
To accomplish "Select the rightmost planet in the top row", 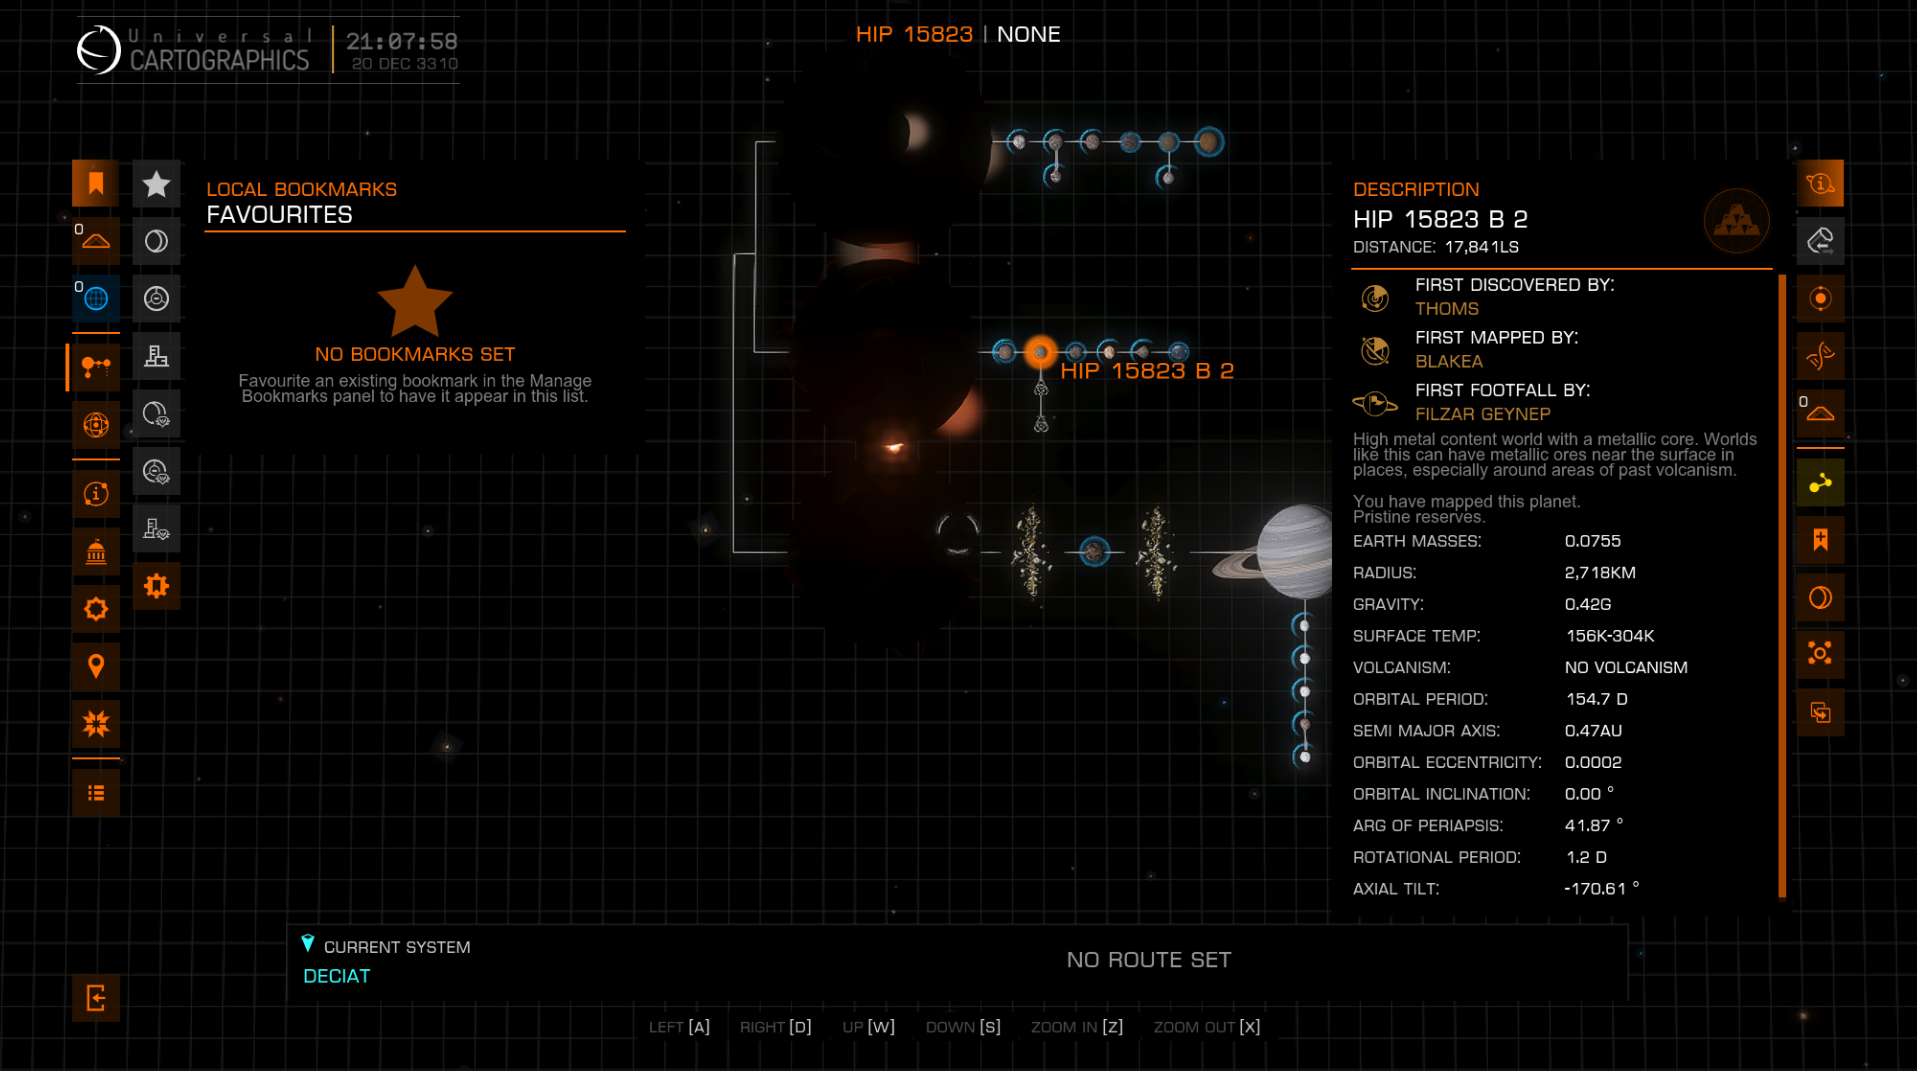I will click(x=1208, y=142).
